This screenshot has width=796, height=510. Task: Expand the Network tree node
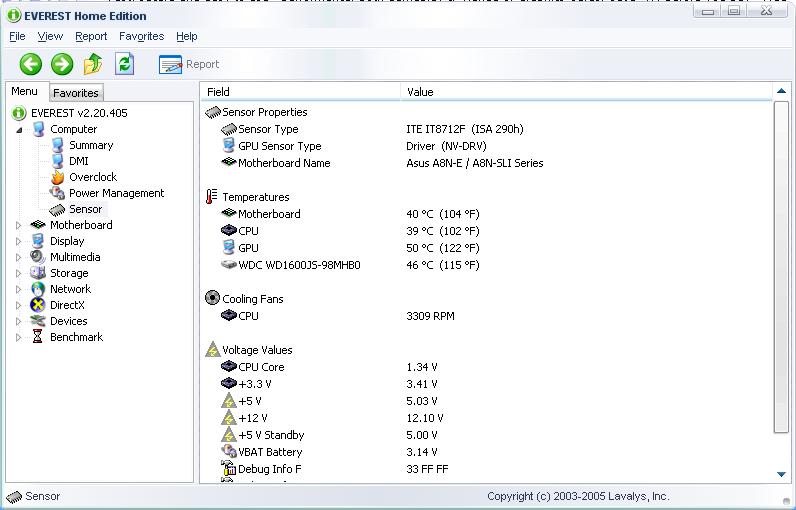point(18,289)
